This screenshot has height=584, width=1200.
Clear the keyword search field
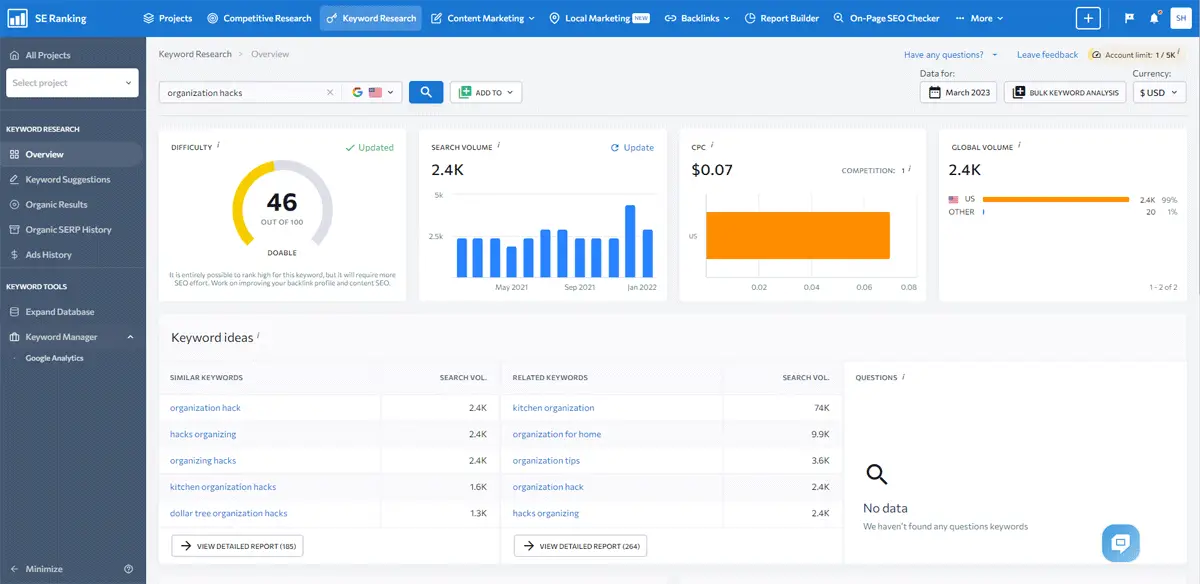(x=330, y=93)
